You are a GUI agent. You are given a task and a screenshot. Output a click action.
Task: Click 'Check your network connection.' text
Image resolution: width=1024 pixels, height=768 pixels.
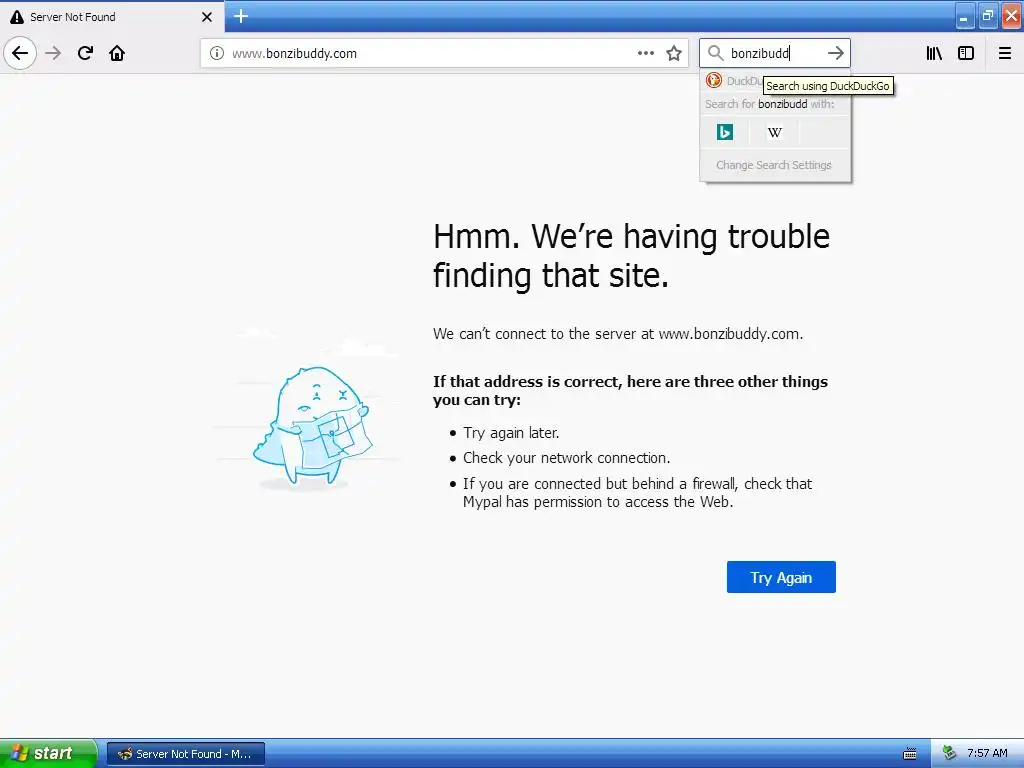pos(566,458)
